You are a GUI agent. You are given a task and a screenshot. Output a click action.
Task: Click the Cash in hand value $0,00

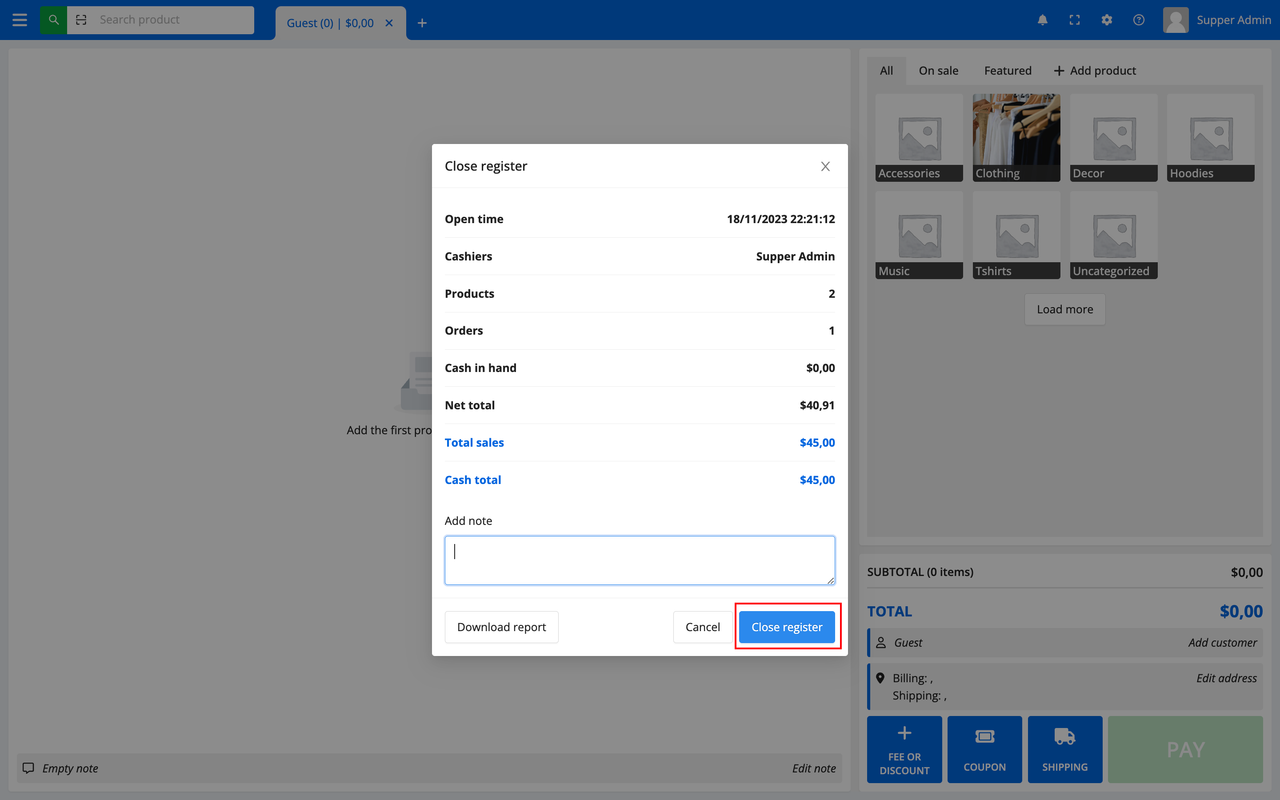tap(820, 368)
